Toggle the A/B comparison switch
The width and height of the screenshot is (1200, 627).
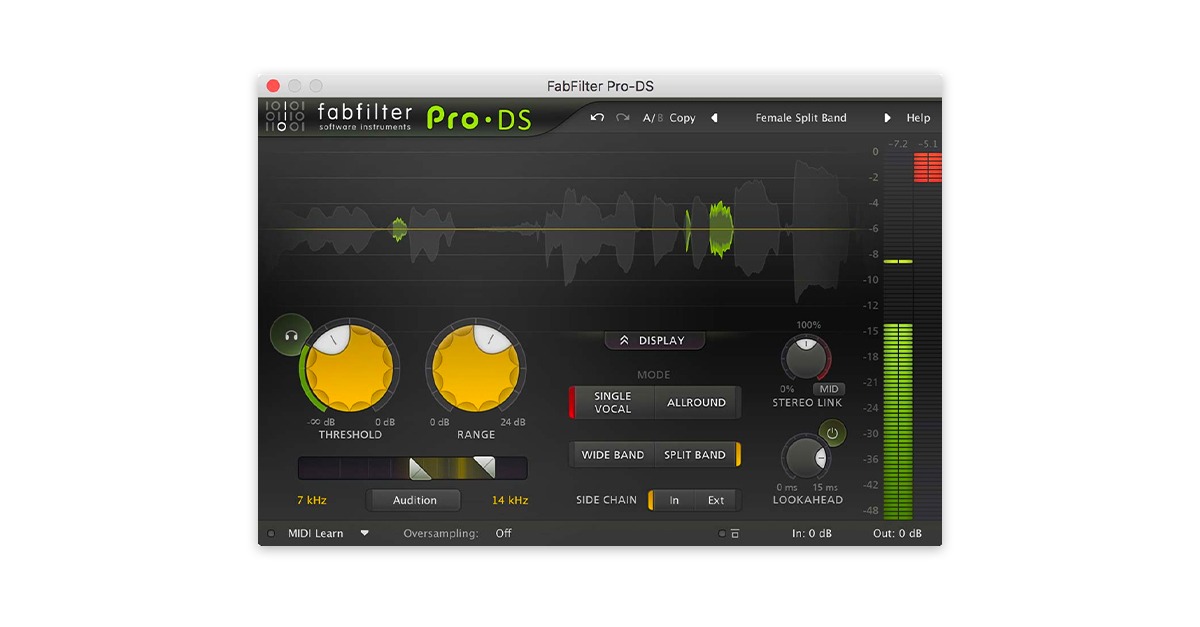click(652, 118)
